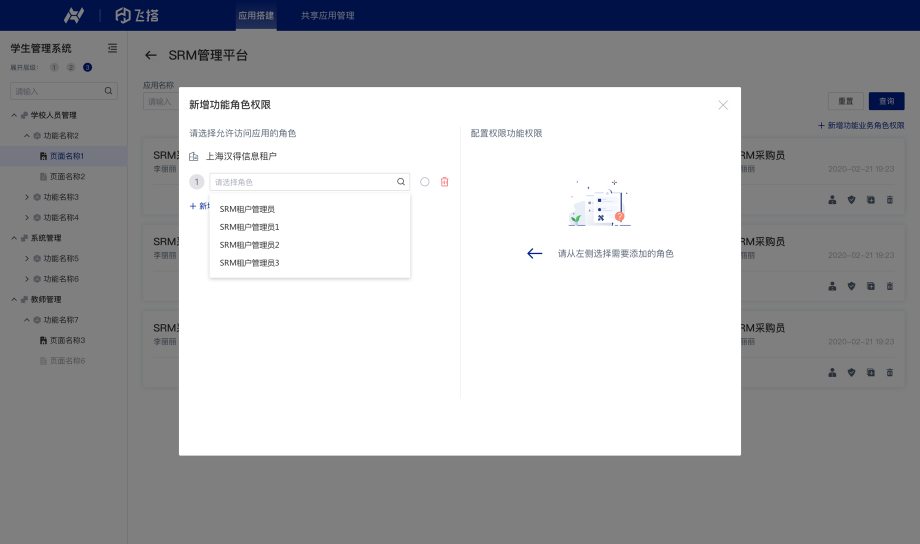Click the search icon in the sidebar search box

tap(109, 91)
